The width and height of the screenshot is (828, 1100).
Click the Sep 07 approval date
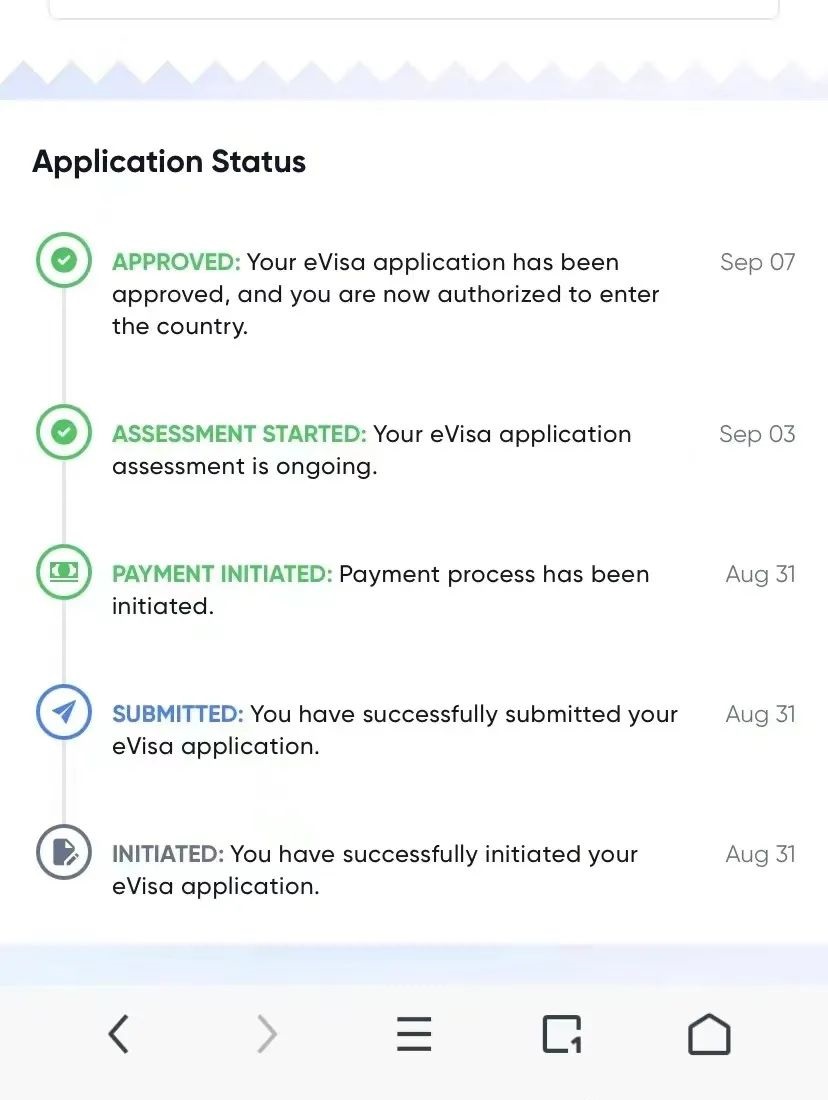tap(758, 262)
